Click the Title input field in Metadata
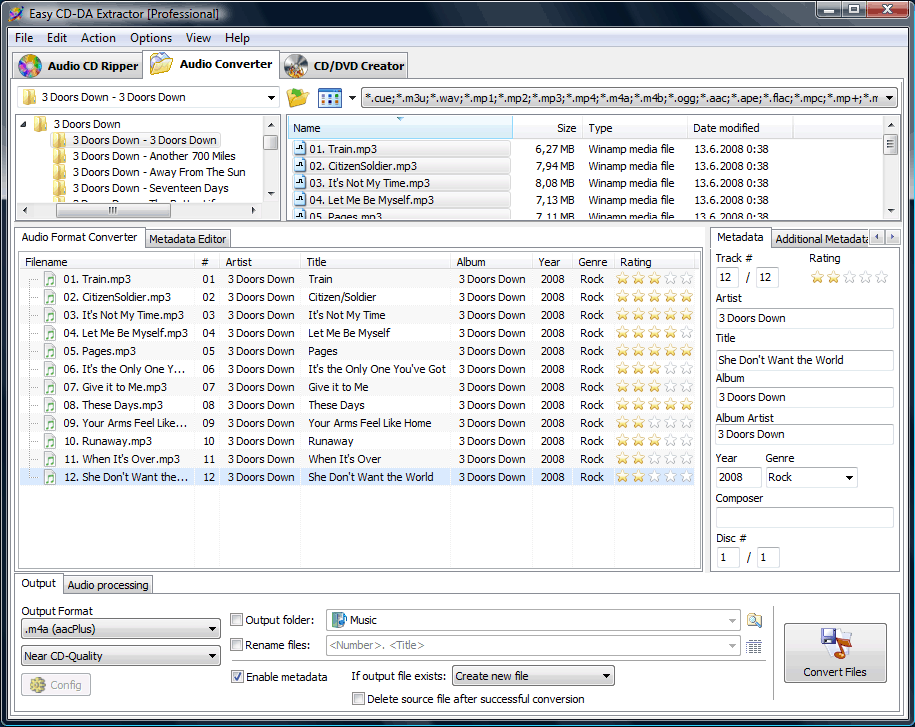This screenshot has width=915, height=727. pos(805,360)
